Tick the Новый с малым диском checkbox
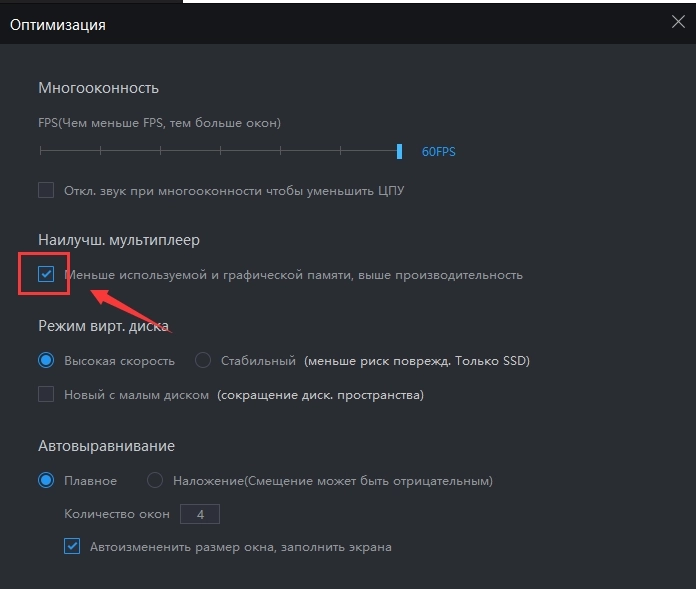This screenshot has height=589, width=696. [46, 395]
